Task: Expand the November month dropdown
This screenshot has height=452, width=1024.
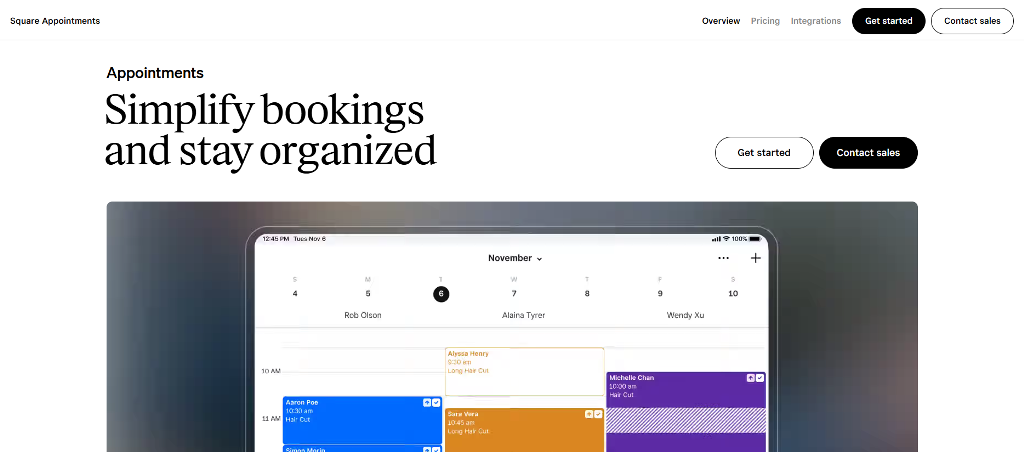Action: [x=515, y=258]
